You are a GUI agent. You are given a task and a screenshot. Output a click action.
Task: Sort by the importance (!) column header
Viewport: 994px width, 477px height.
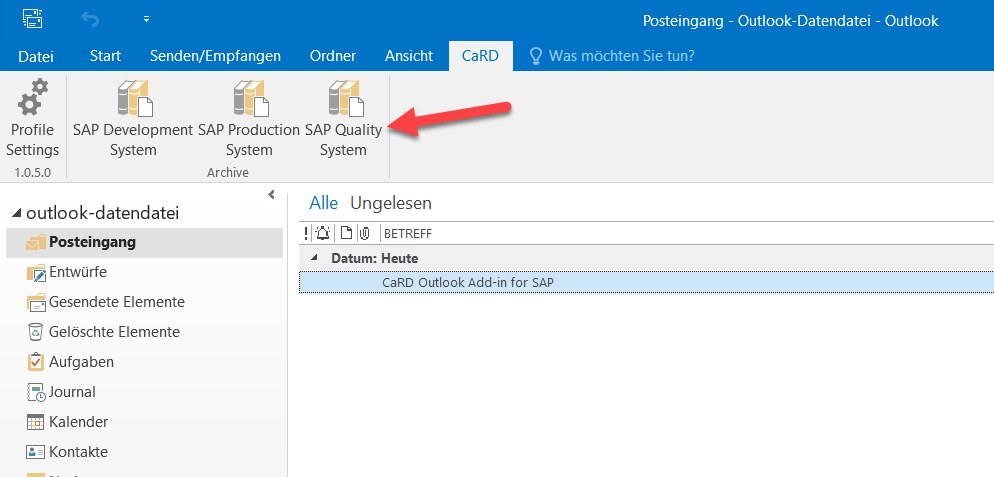click(306, 233)
